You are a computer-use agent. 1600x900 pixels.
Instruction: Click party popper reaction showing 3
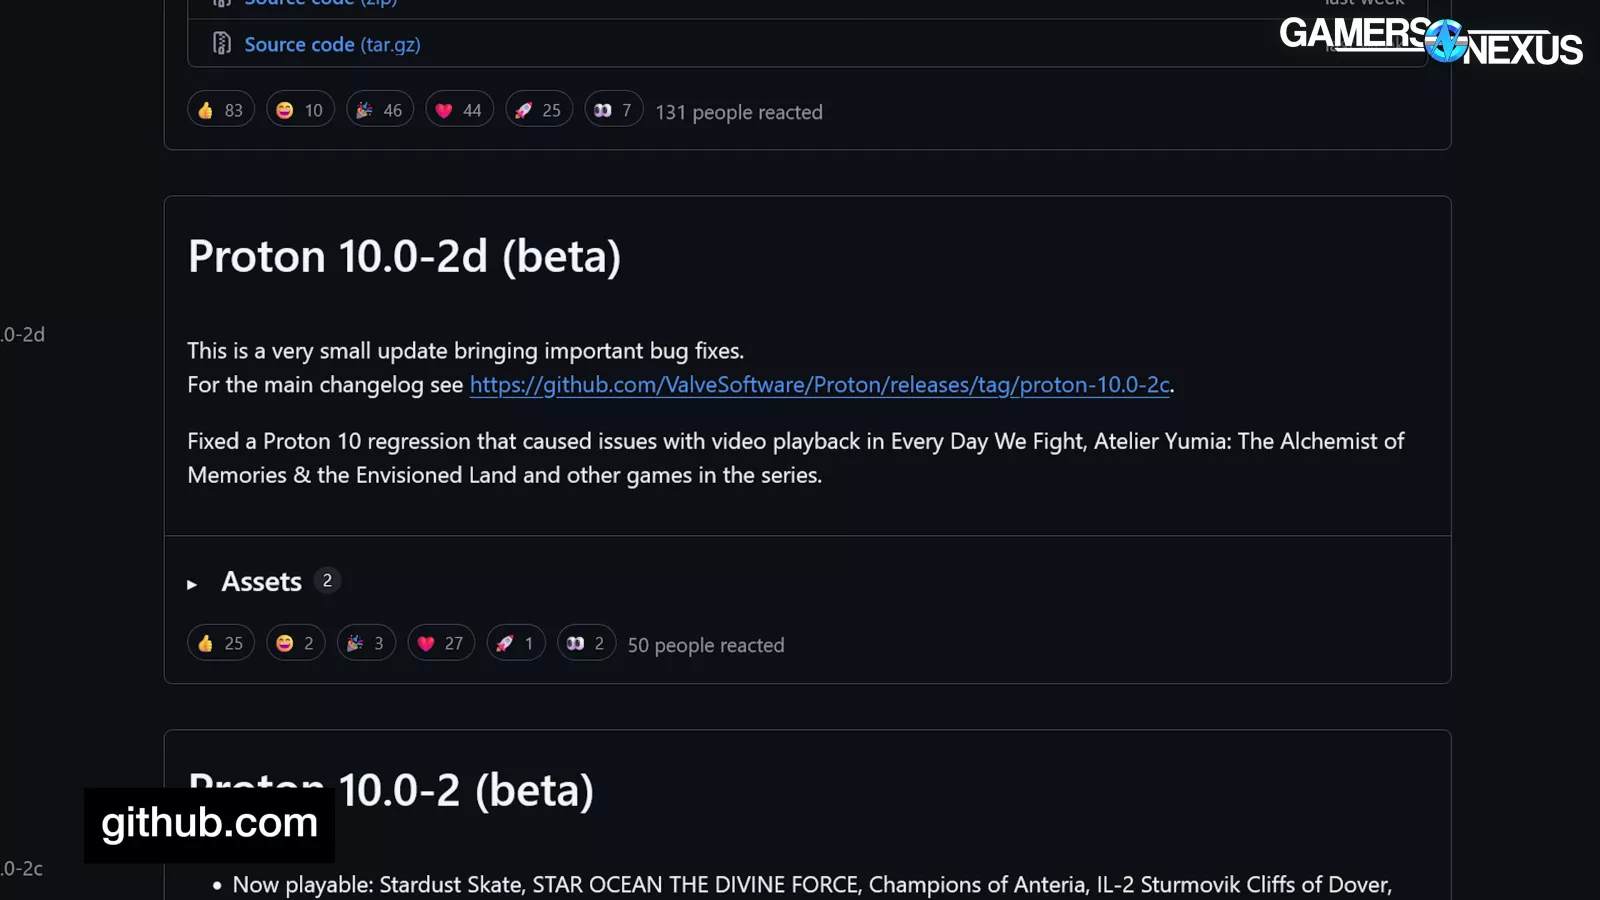[x=366, y=643]
